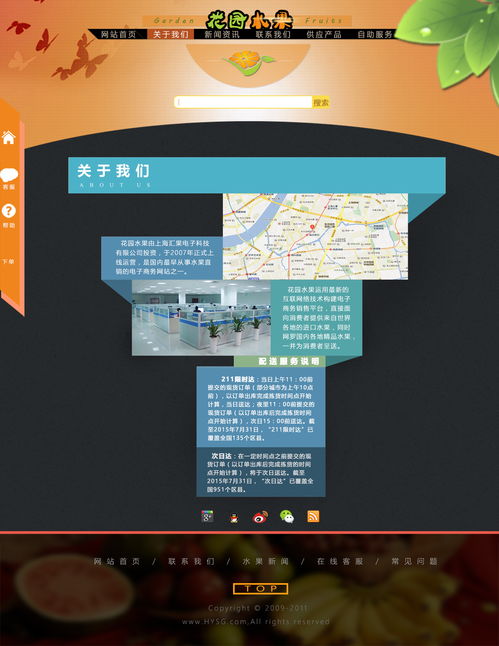Focus the yellow search input field
This screenshot has width=499, height=646.
[243, 102]
